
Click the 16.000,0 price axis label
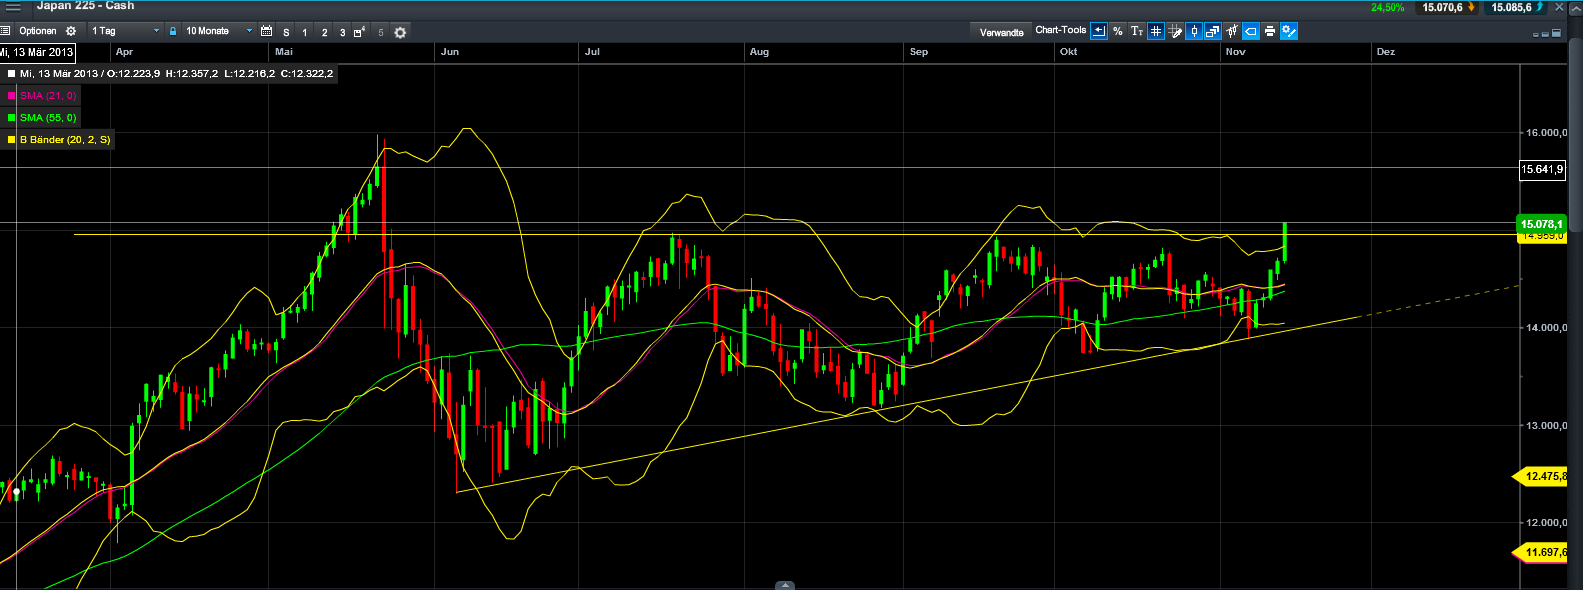(x=1546, y=133)
